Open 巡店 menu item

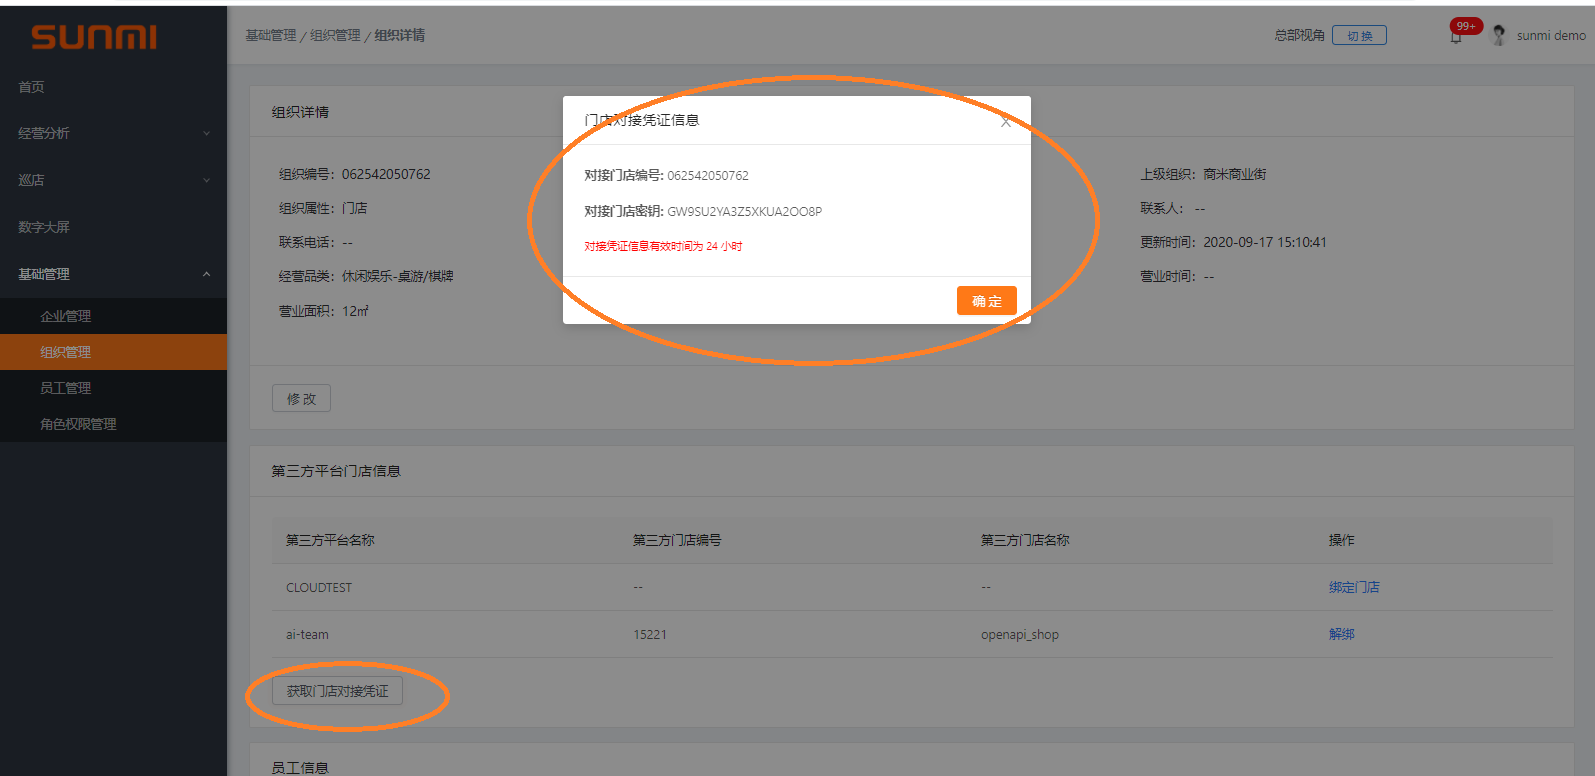(31, 180)
